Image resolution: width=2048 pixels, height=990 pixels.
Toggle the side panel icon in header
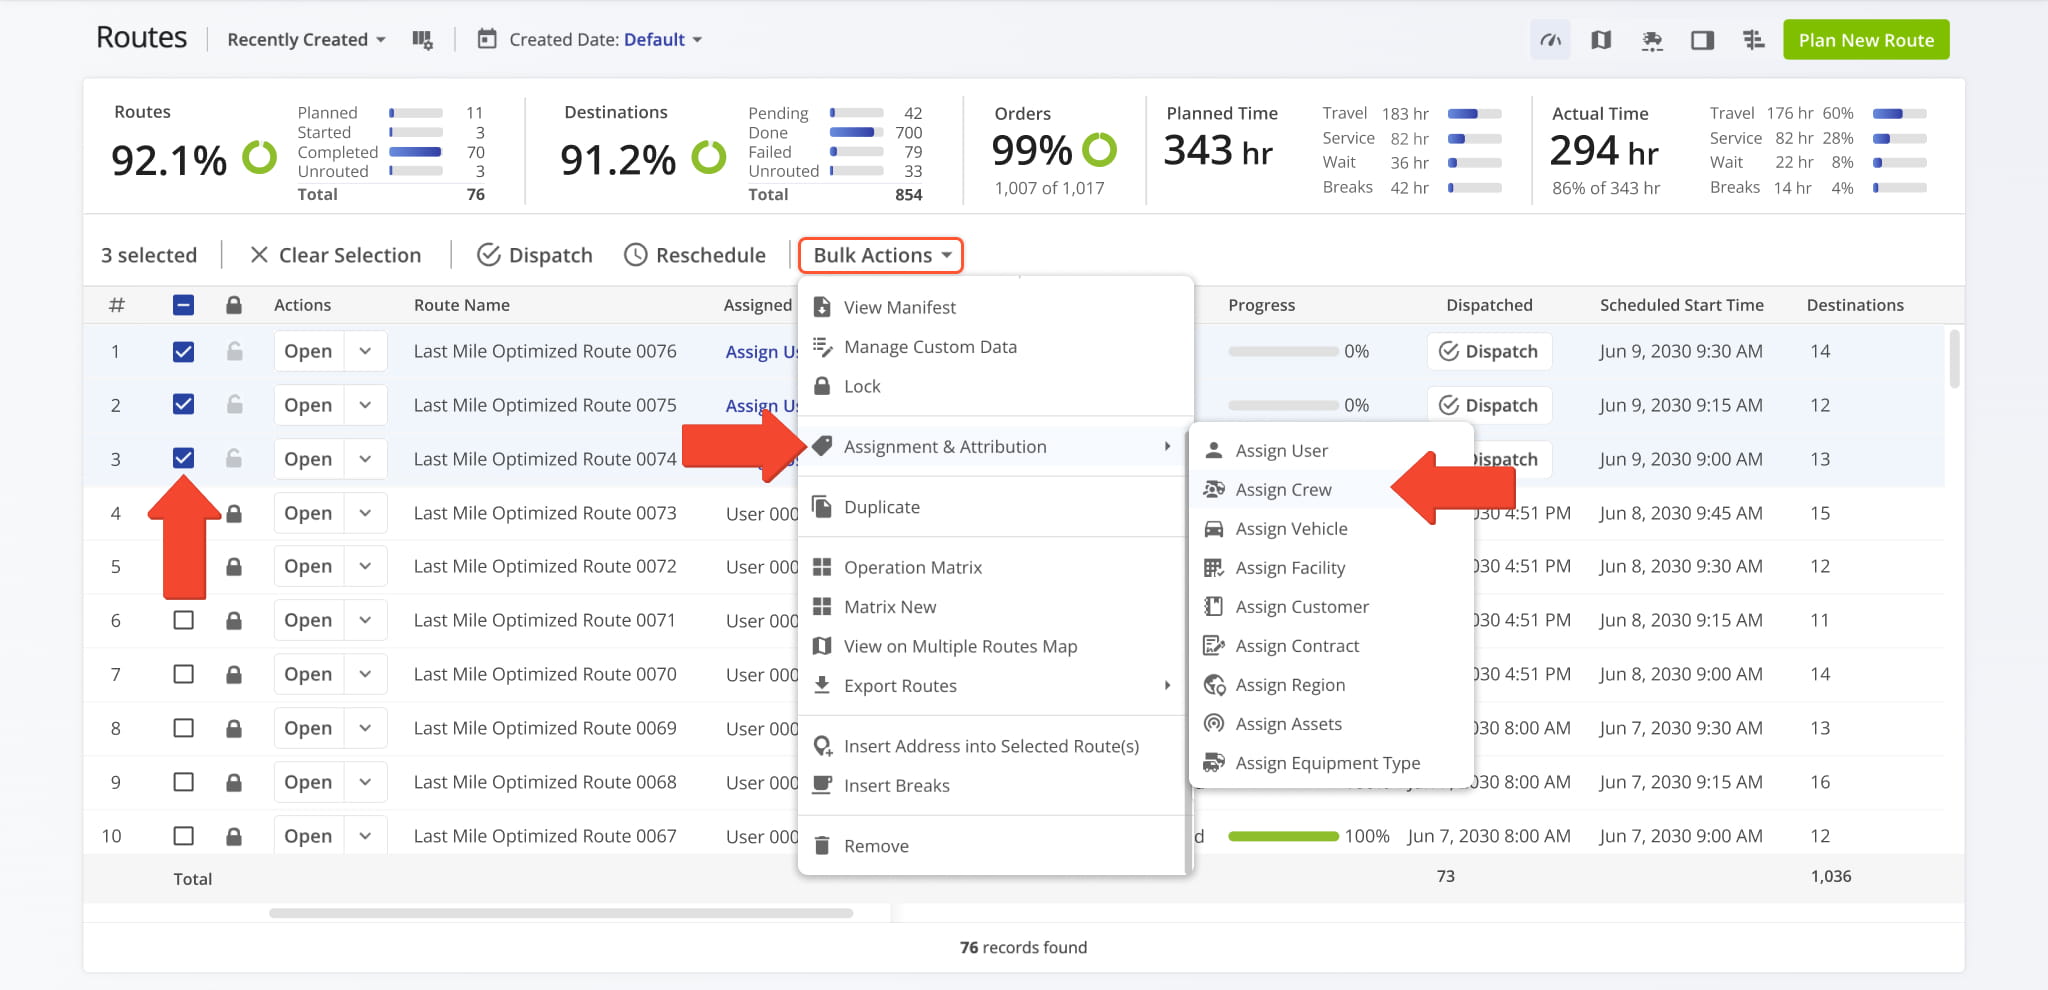(1702, 40)
